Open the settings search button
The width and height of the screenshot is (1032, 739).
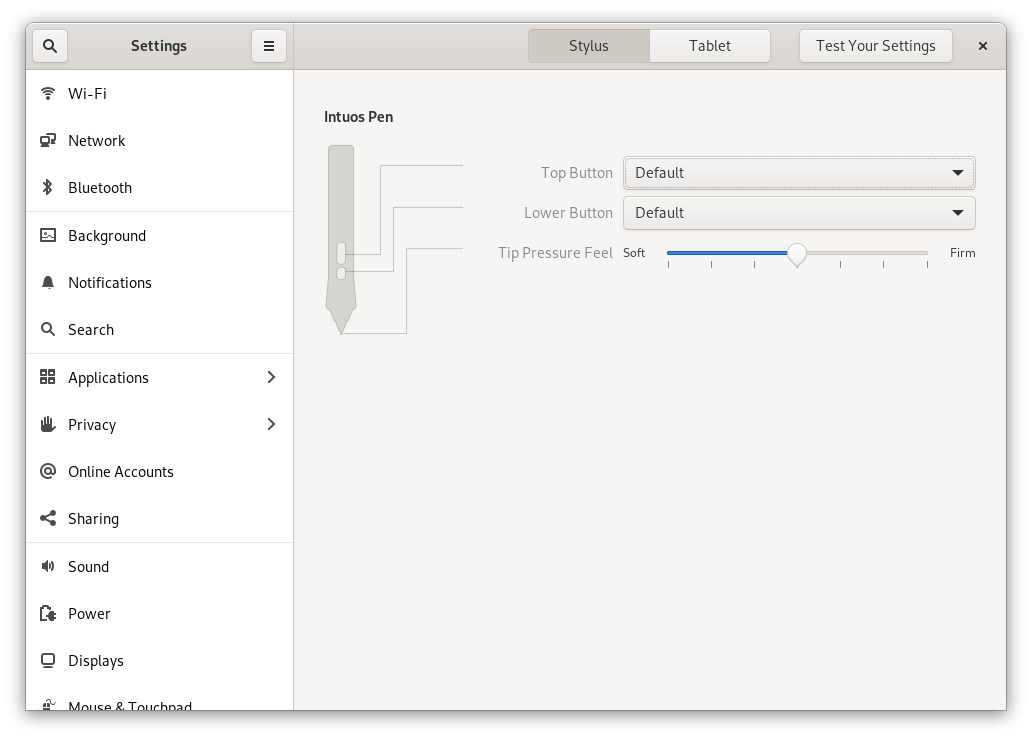tap(50, 46)
